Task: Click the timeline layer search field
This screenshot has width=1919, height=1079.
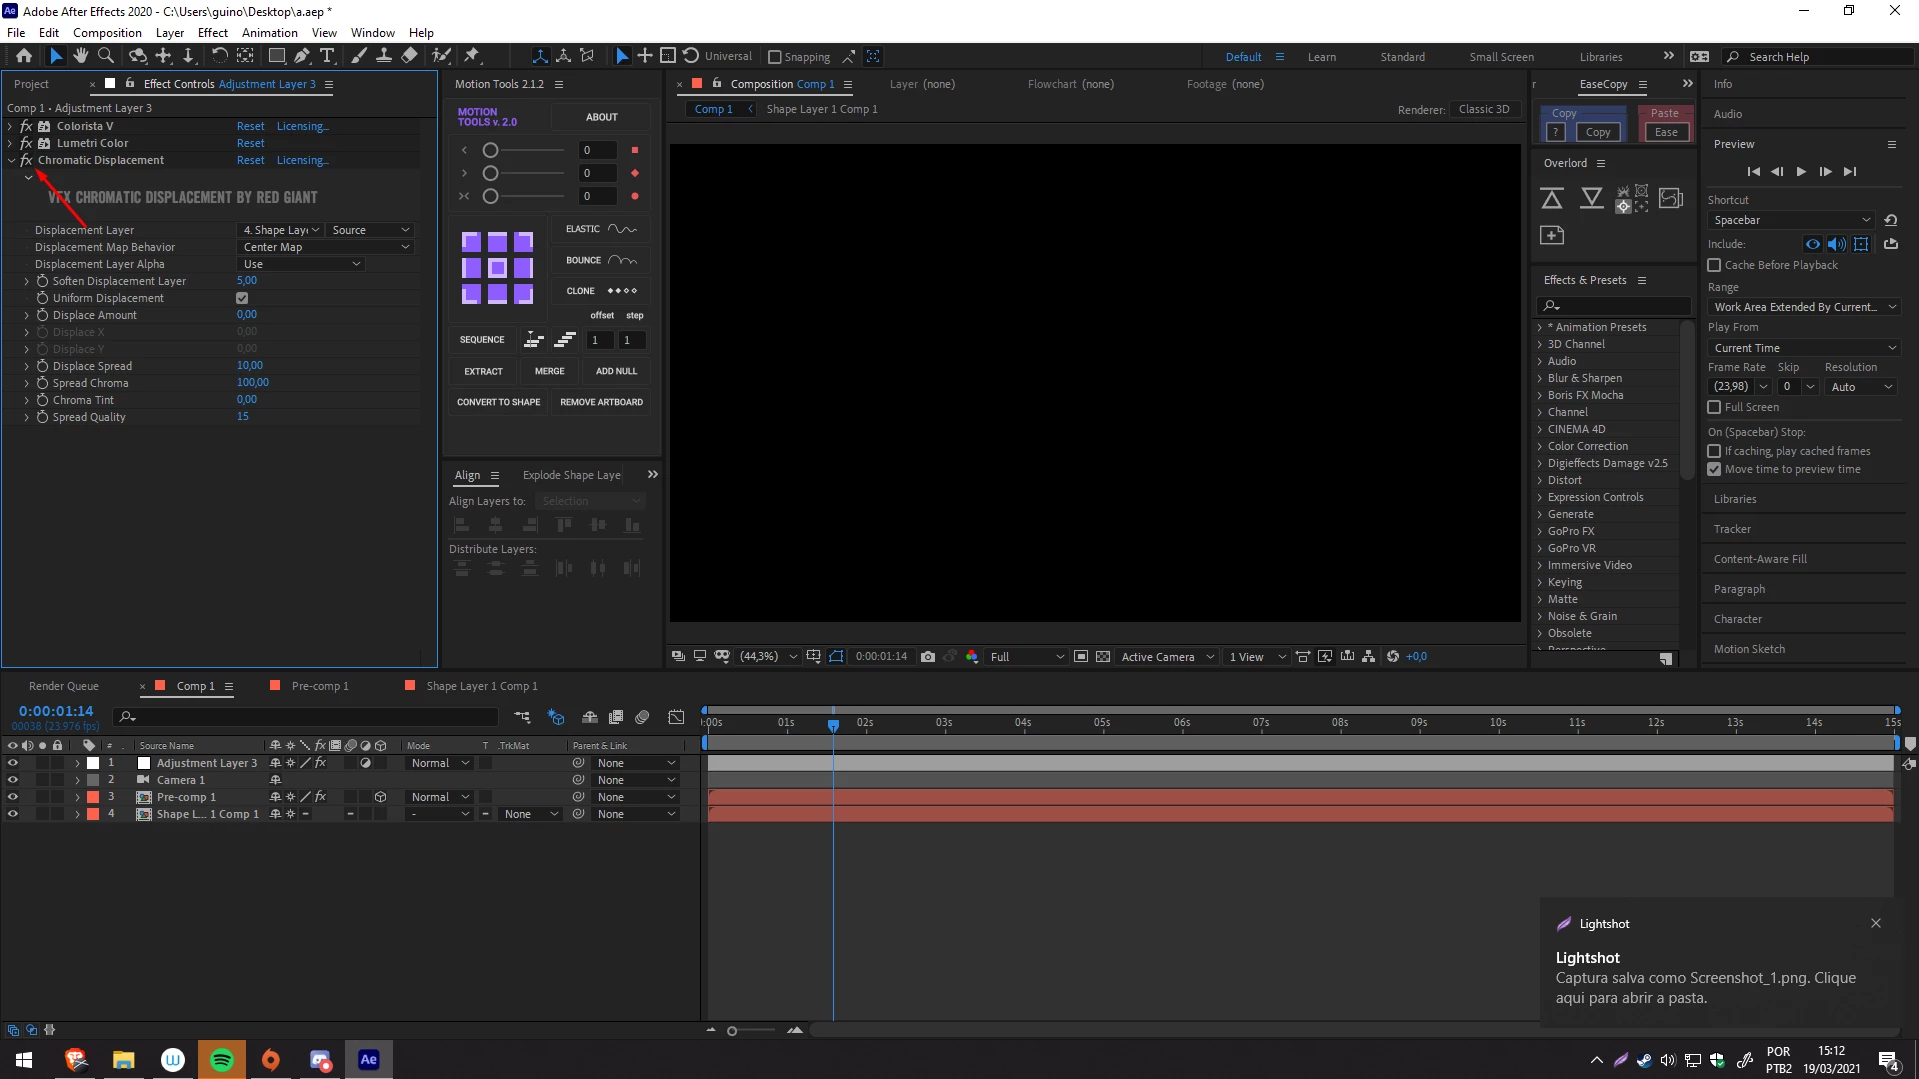Action: pyautogui.click(x=305, y=717)
